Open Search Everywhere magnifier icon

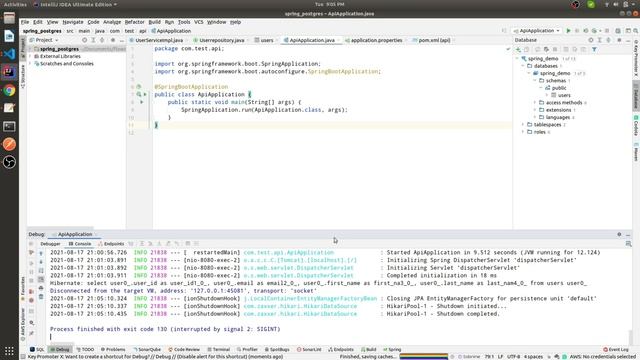tap(636, 31)
